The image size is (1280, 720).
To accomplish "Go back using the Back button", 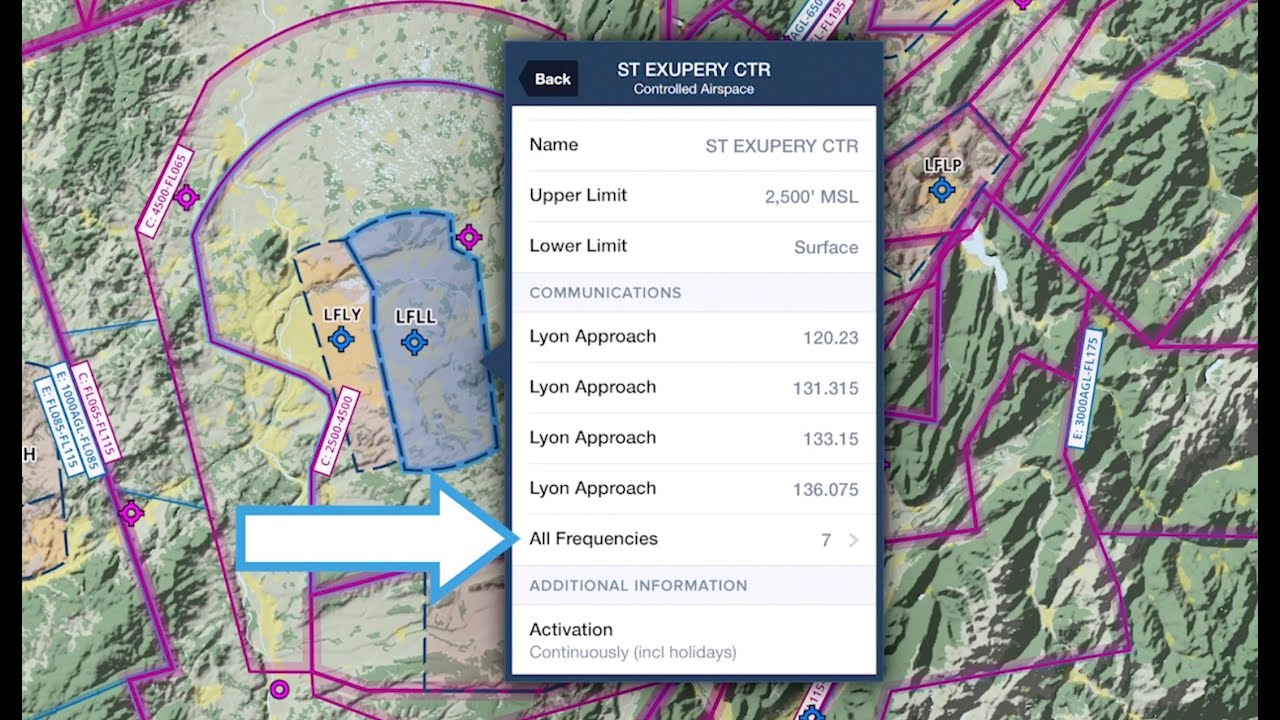I will point(548,79).
